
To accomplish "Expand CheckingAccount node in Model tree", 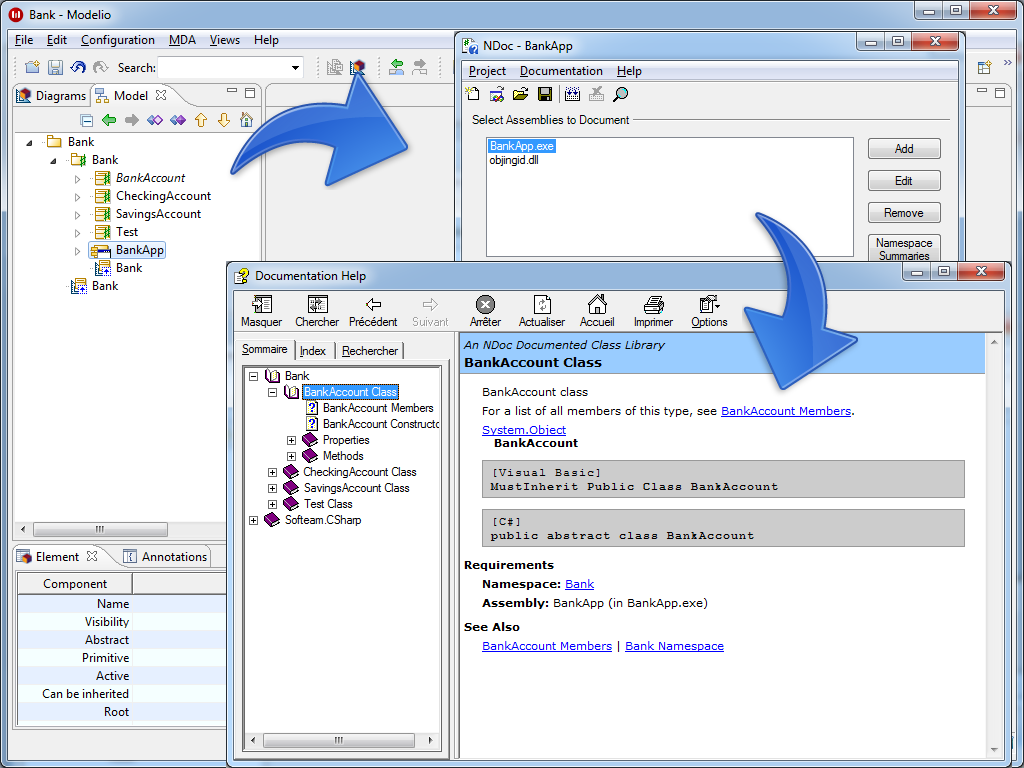I will pos(77,197).
